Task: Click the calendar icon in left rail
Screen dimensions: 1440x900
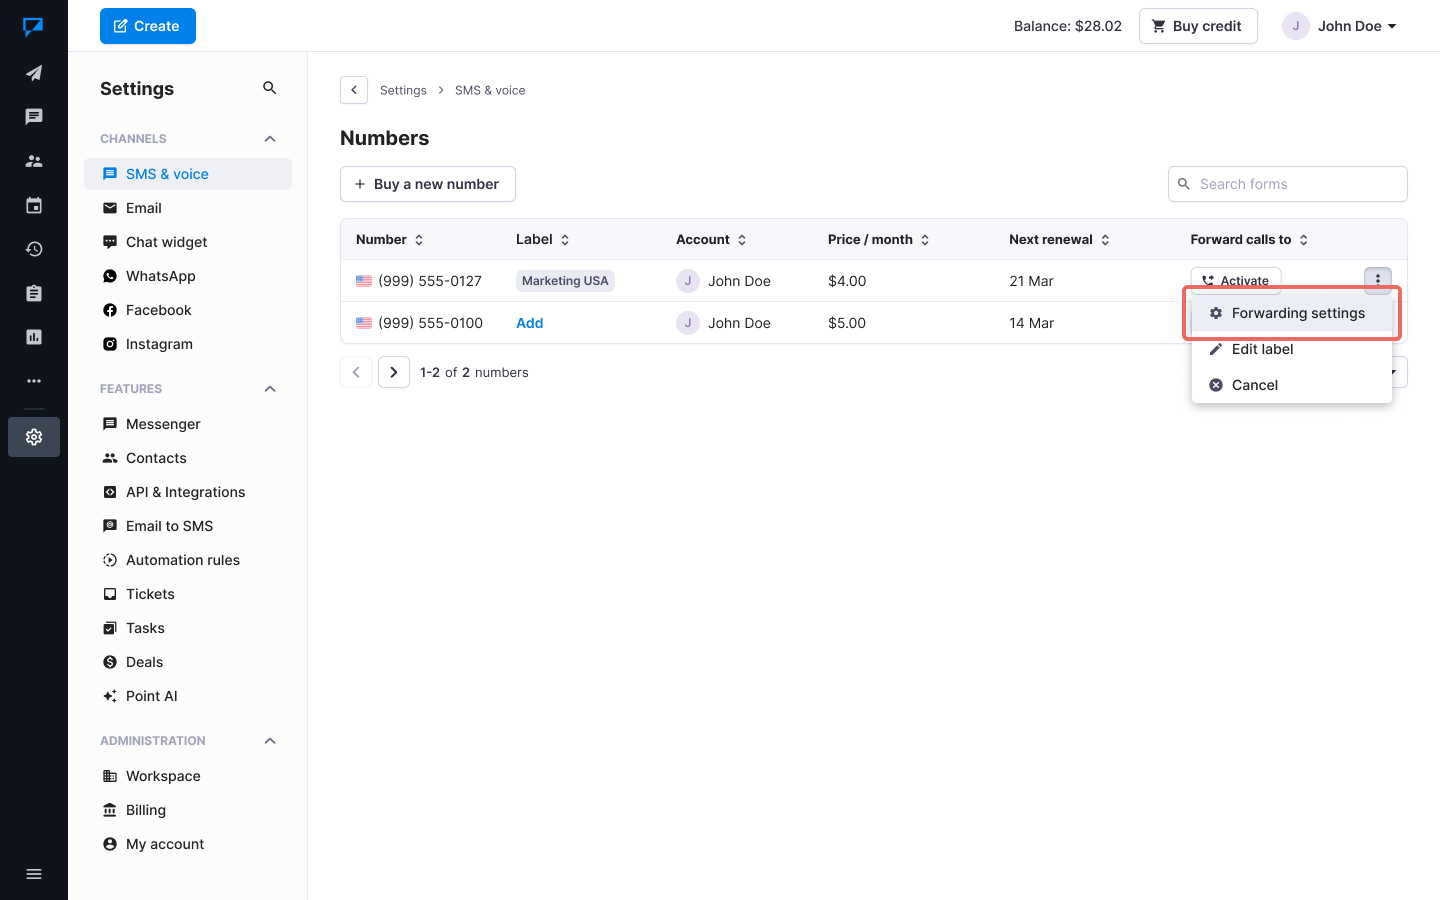Action: coord(34,205)
